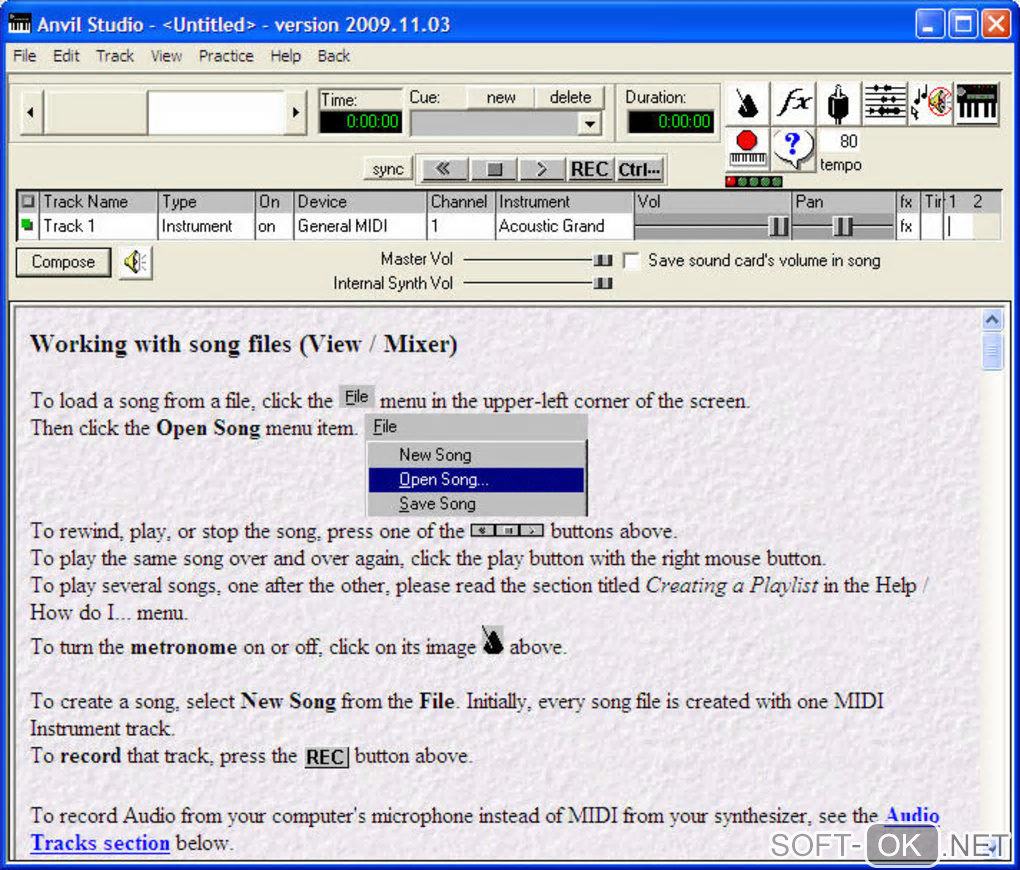1020x870 pixels.
Task: Toggle the green Track 1 select box
Action: (27, 224)
